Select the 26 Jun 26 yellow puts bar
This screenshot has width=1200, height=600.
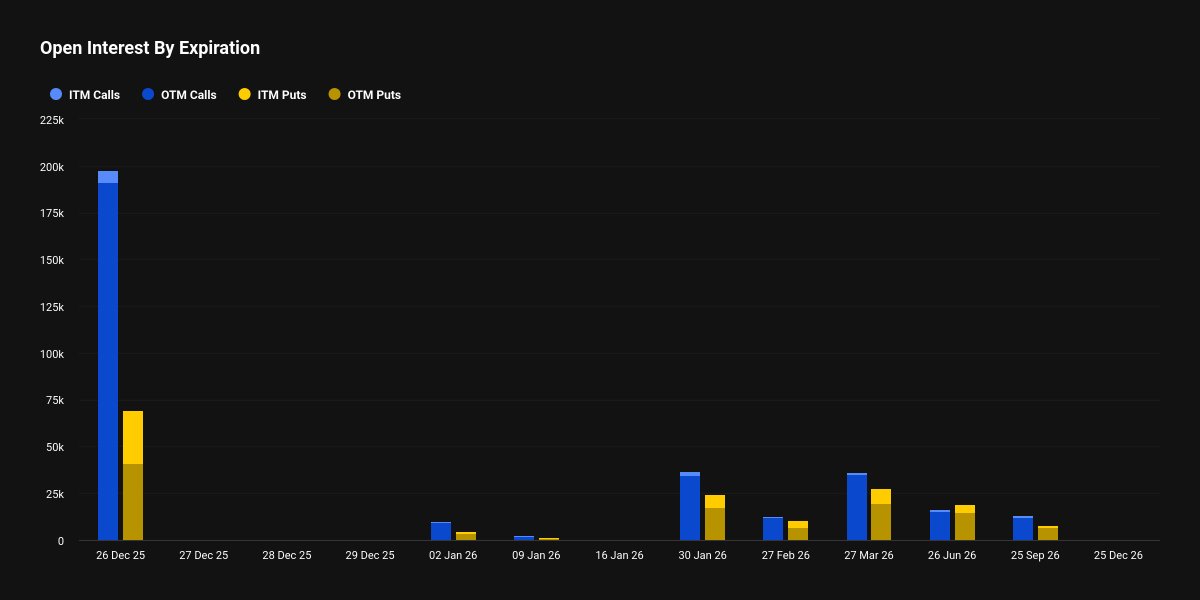coord(965,523)
